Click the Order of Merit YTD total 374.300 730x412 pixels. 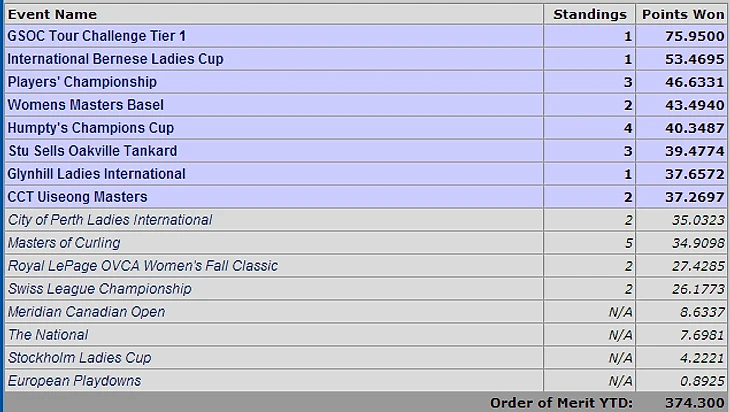tap(695, 403)
